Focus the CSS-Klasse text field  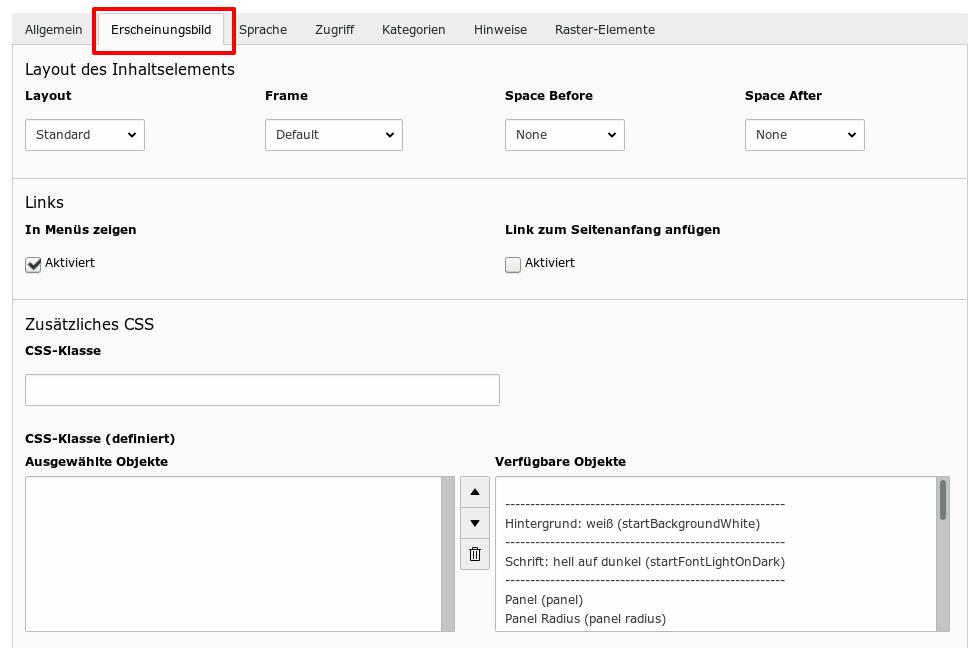pos(262,390)
